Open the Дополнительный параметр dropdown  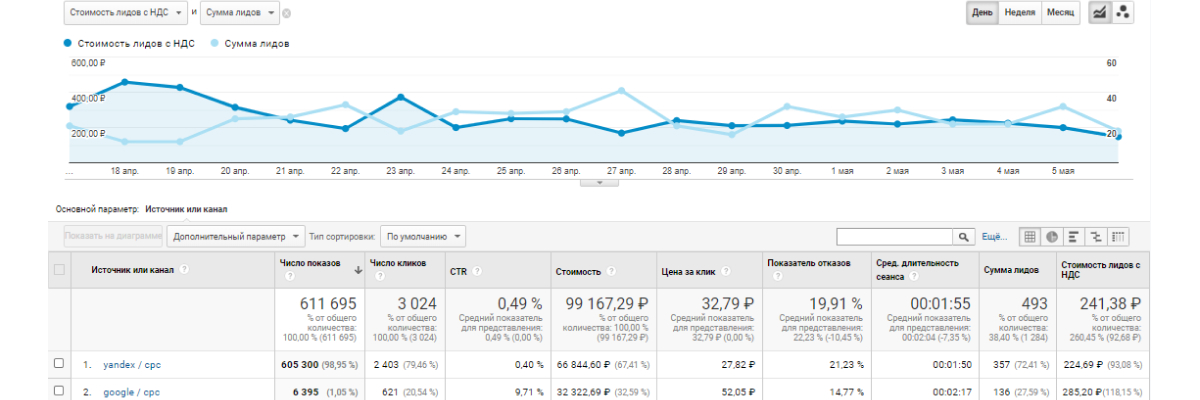236,237
